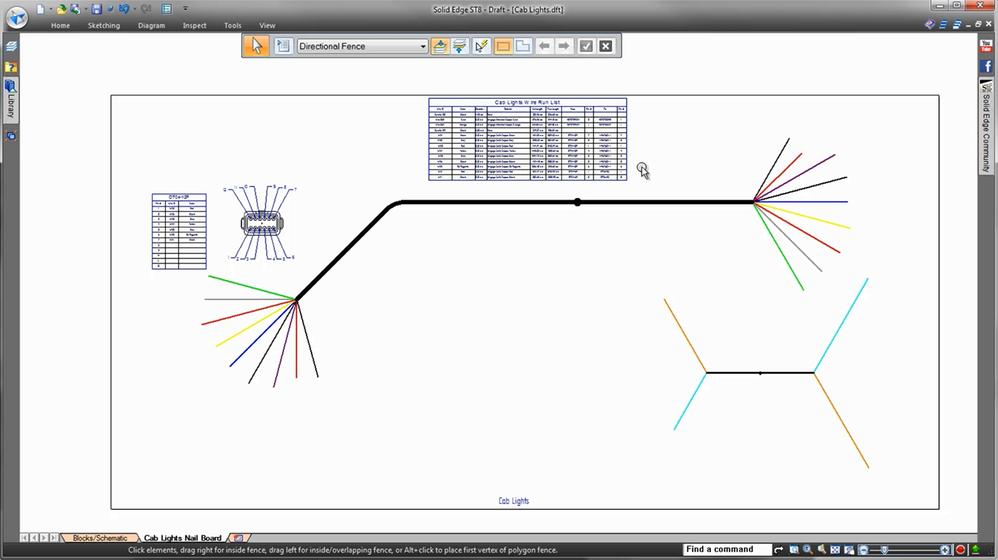Toggle the top-down selection filter

439,46
